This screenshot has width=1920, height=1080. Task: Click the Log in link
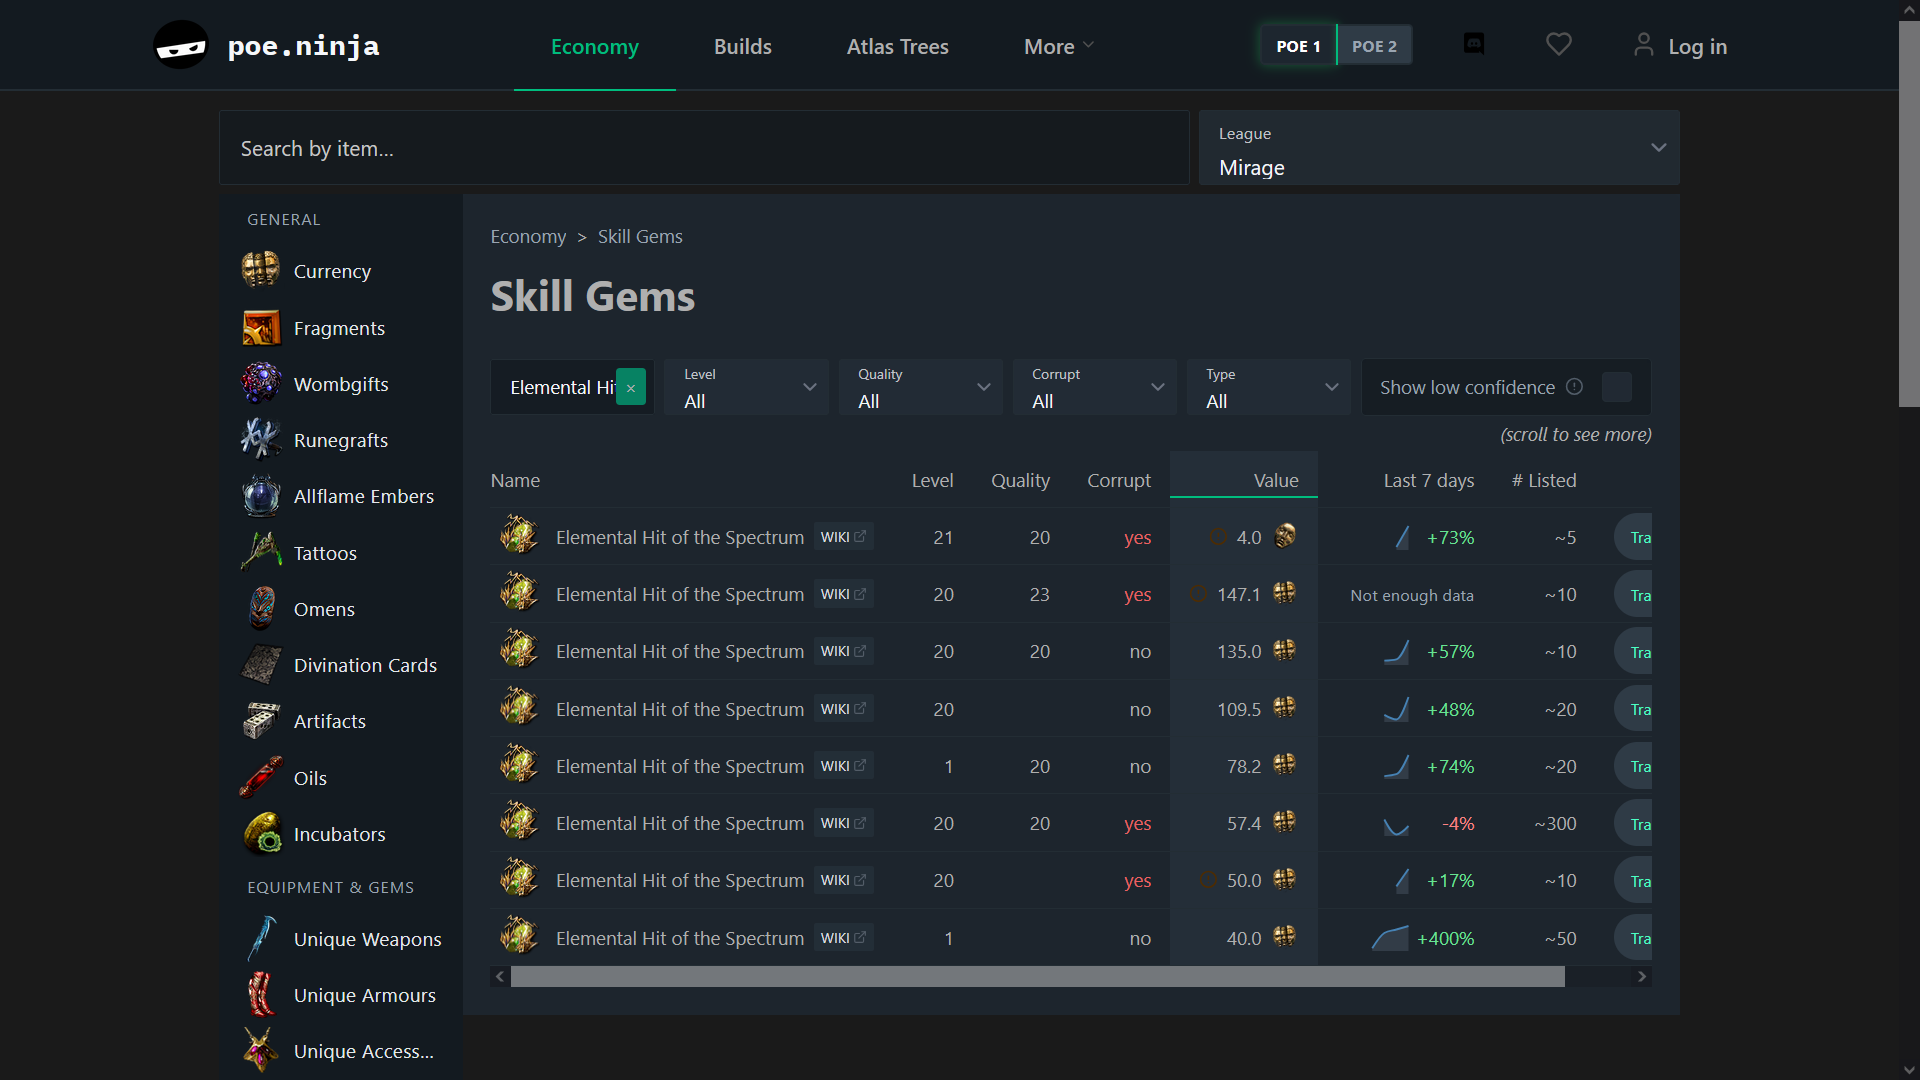point(1696,46)
